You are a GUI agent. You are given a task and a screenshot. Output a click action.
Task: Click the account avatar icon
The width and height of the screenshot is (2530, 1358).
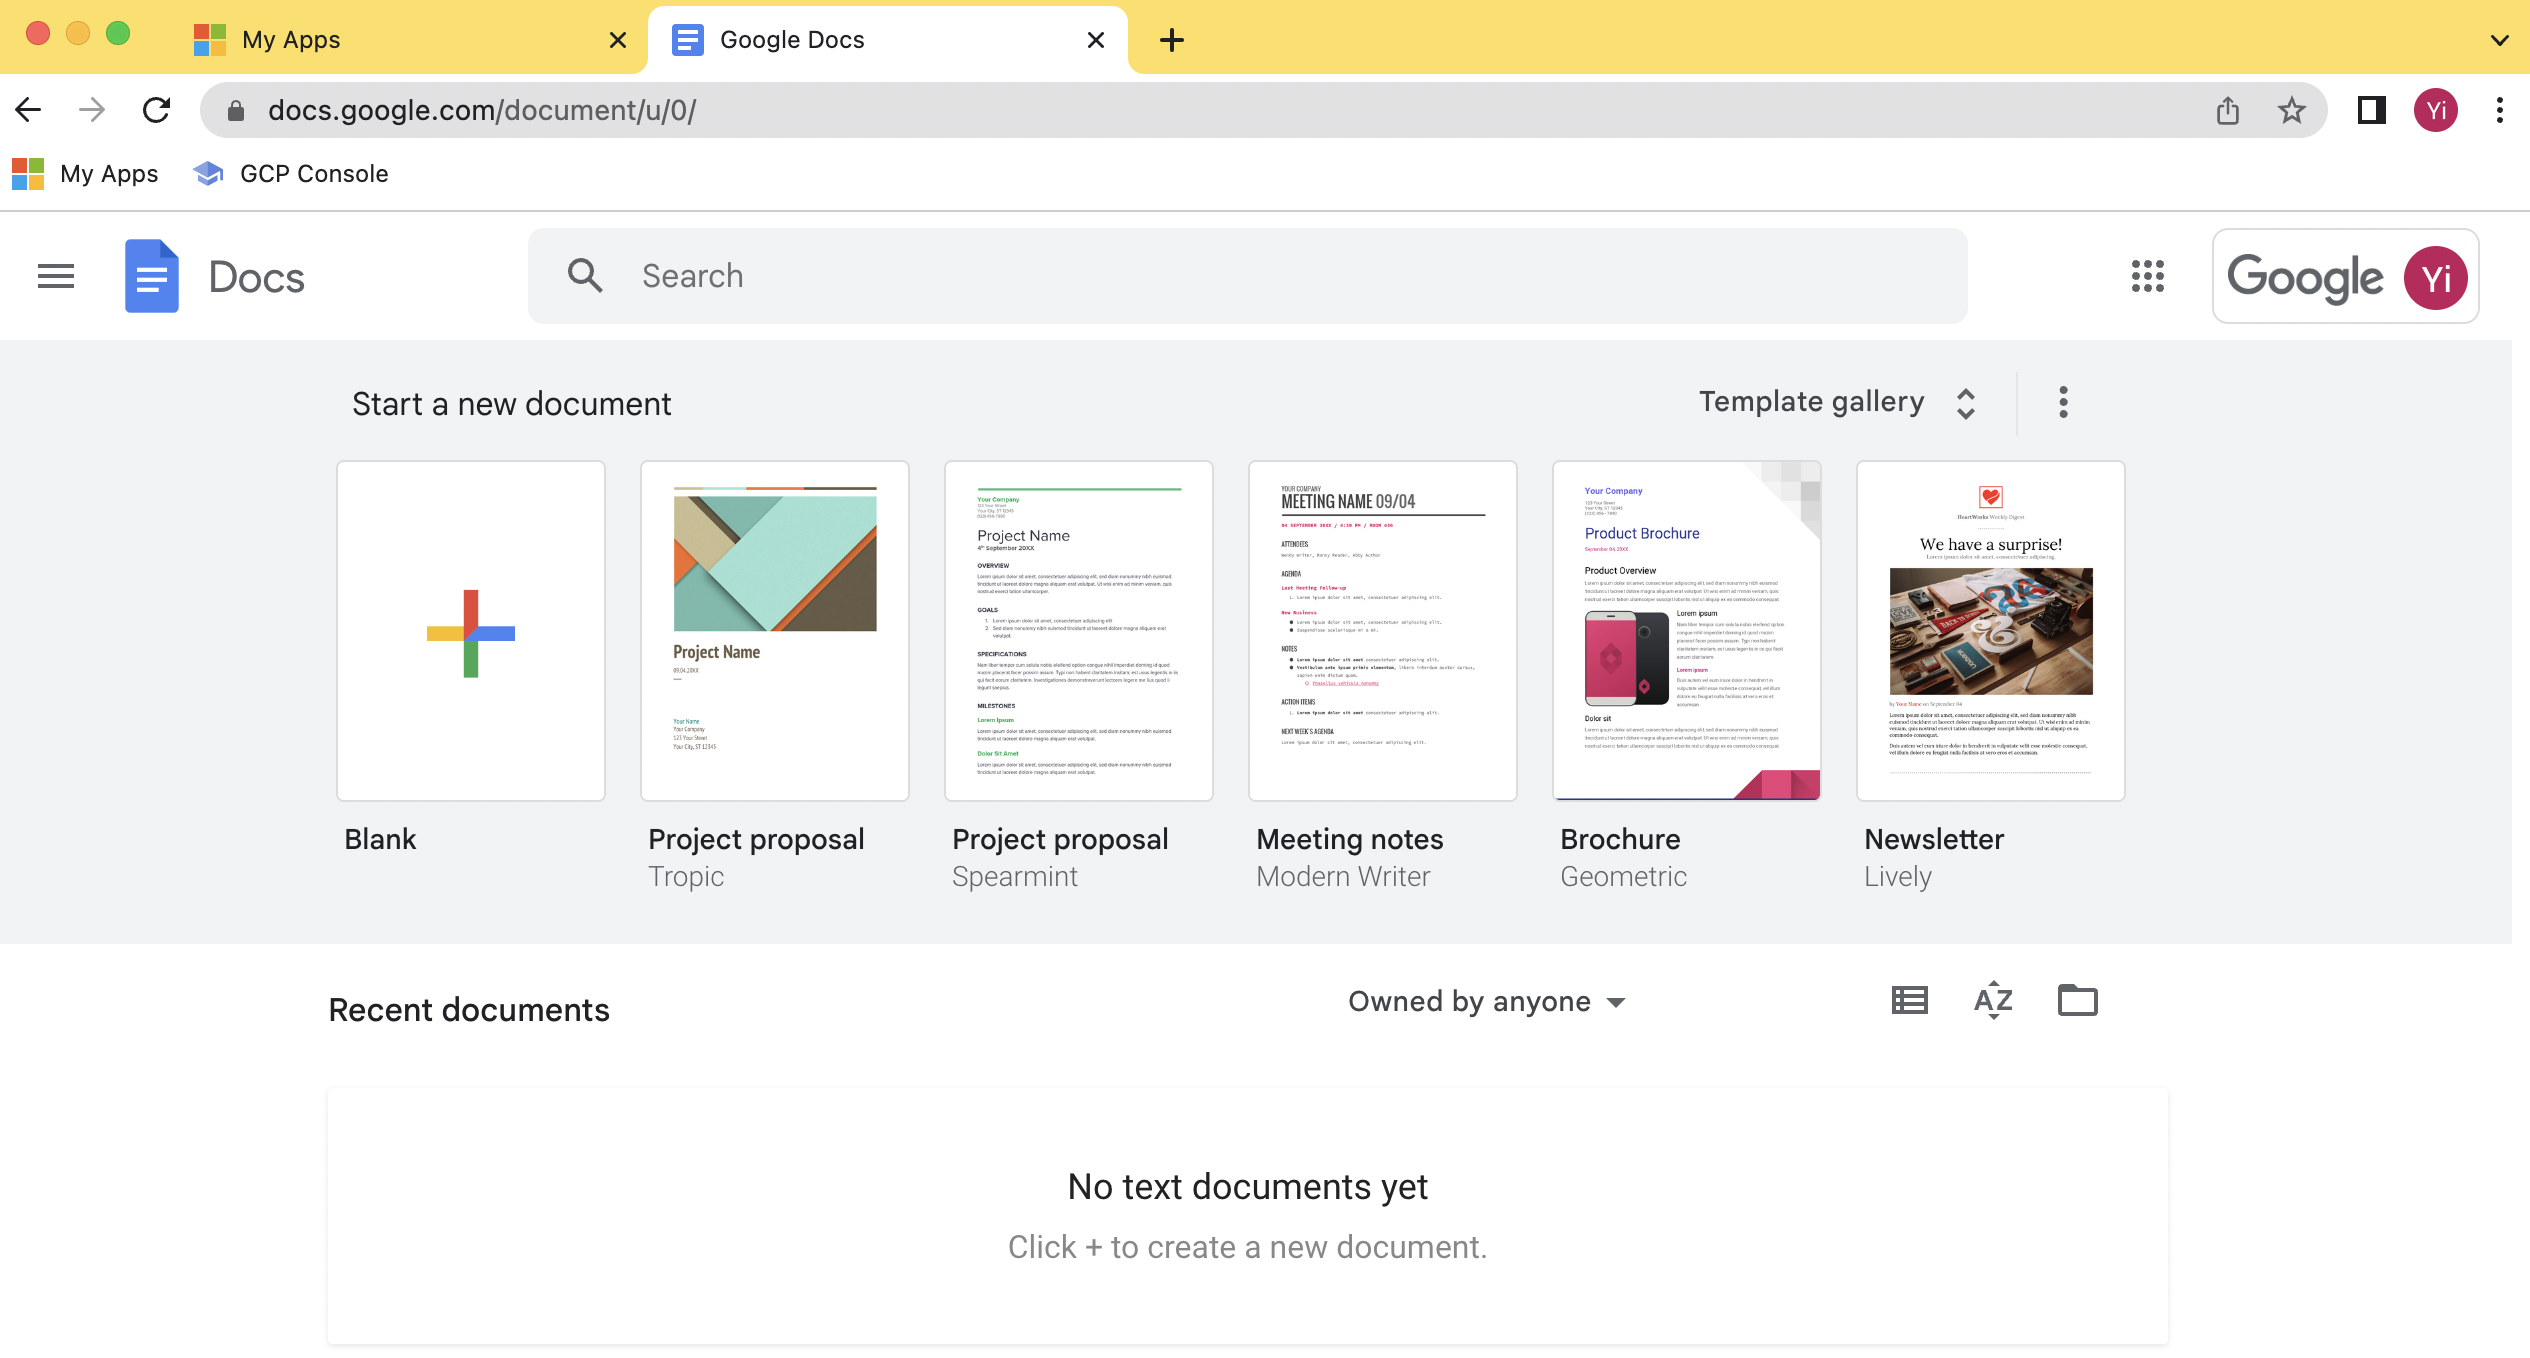coord(2436,276)
